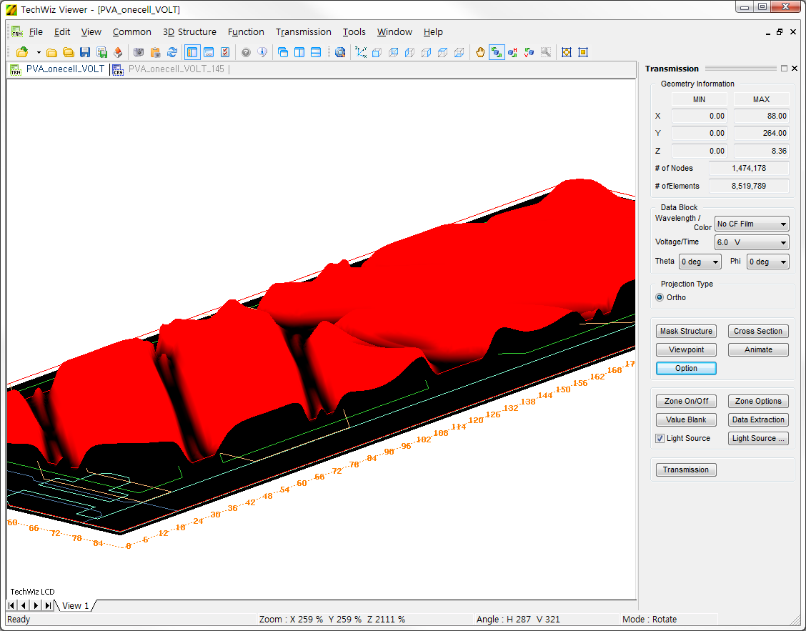806x631 pixels.
Task: Click the cascade windows toolbar icon
Action: [283, 52]
